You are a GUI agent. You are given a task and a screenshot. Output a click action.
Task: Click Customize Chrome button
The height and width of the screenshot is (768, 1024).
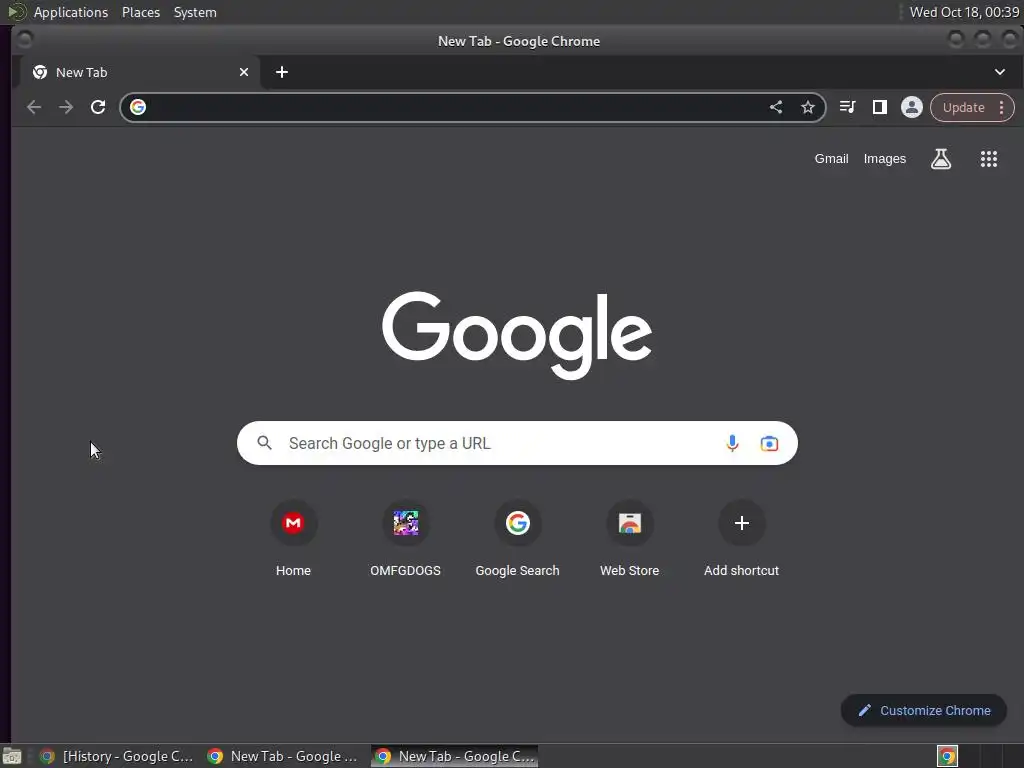click(923, 711)
